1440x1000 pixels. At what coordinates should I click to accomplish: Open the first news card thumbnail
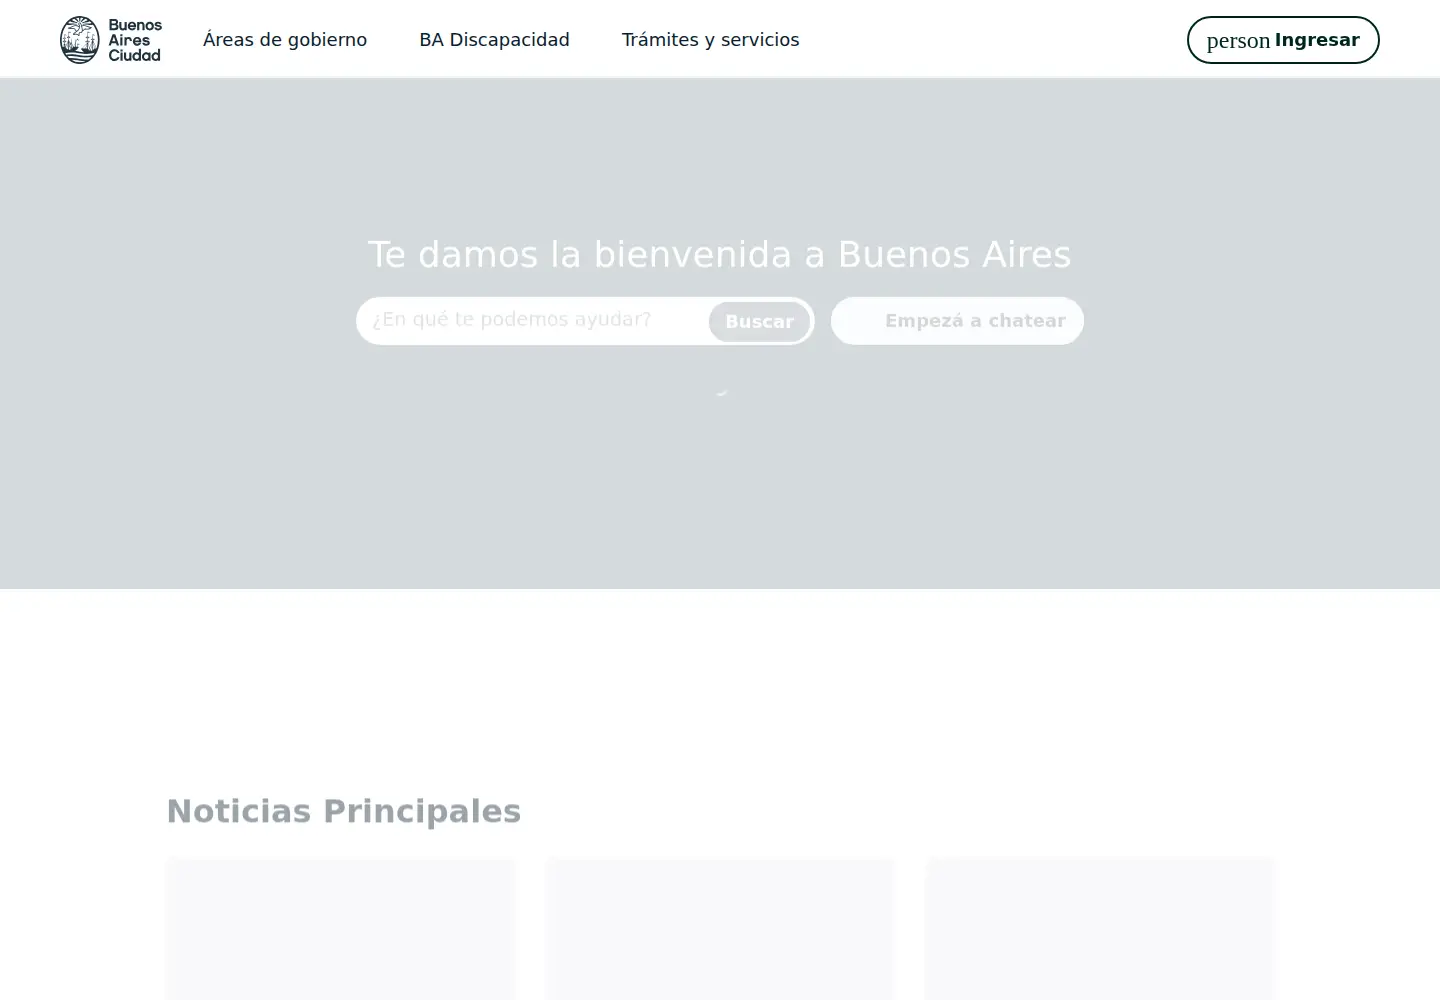click(x=341, y=929)
